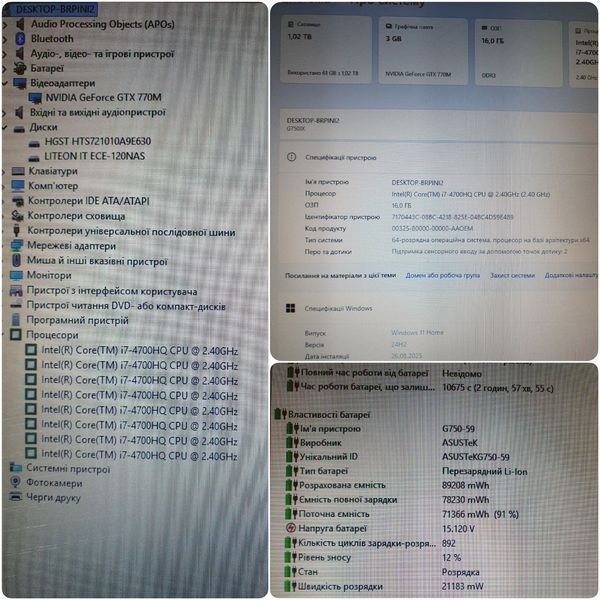Select Виробник row showing ASUSTeK
Viewport: 600px width, 600px height.
[x=383, y=443]
